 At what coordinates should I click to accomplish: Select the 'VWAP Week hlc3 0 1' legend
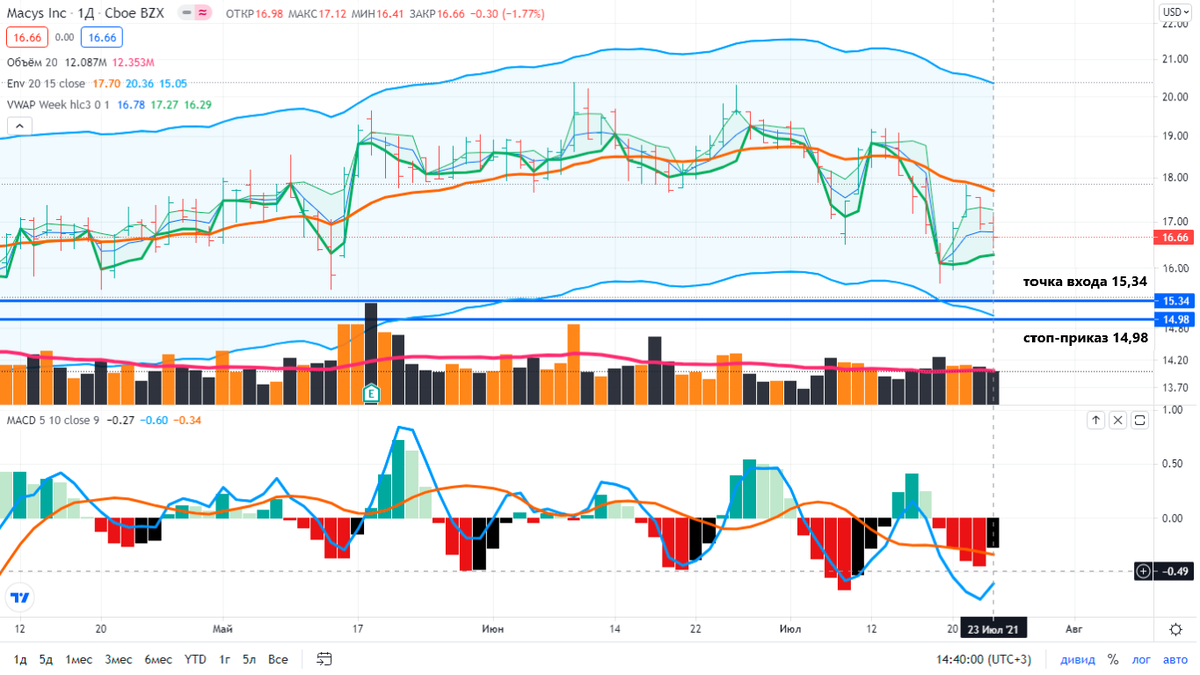point(57,103)
